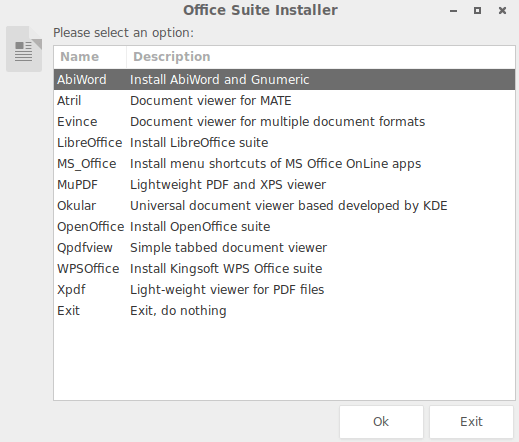Click the document icon beside the prompt

pos(24,49)
